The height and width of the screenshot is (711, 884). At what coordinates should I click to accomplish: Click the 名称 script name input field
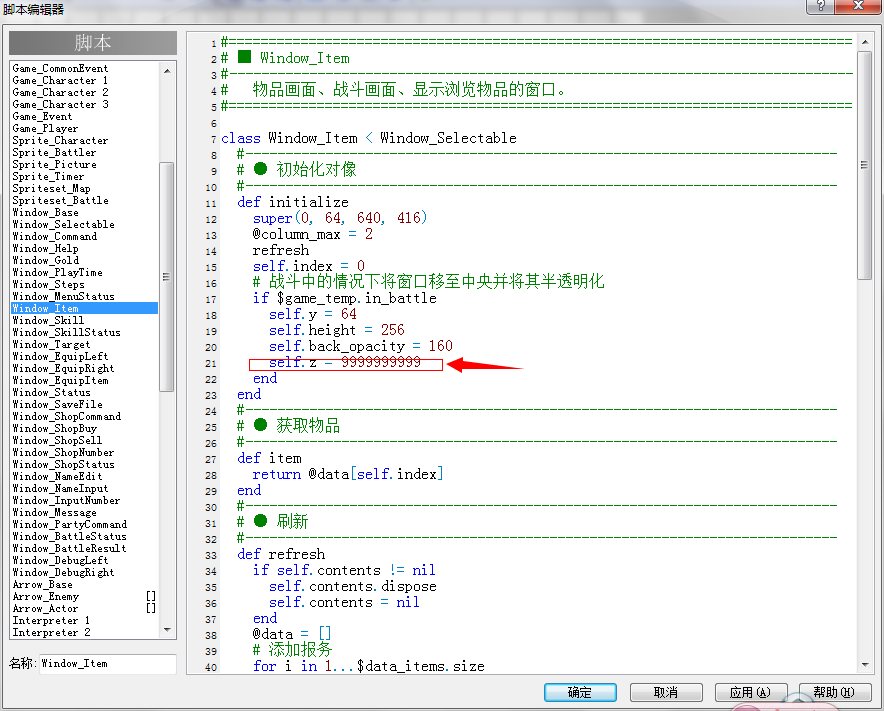click(x=108, y=664)
